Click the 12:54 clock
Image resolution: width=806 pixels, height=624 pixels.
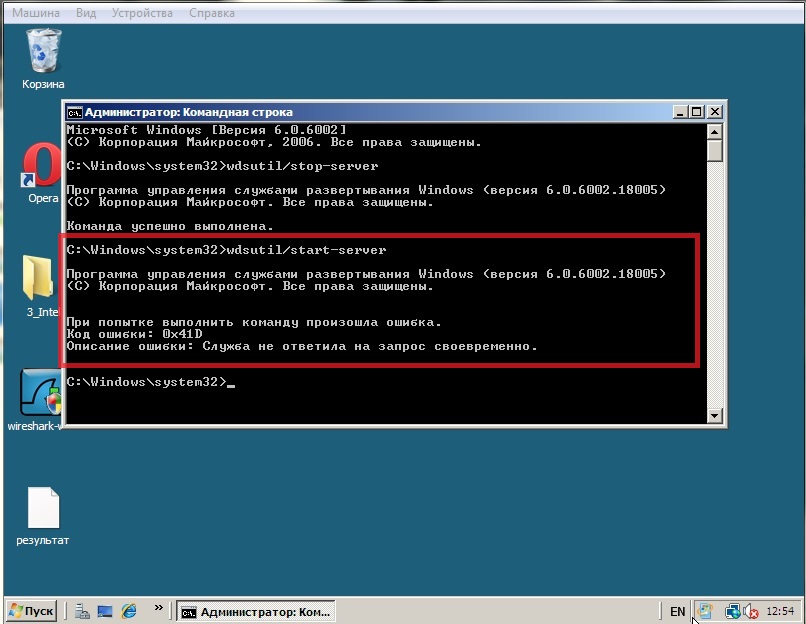[x=780, y=611]
